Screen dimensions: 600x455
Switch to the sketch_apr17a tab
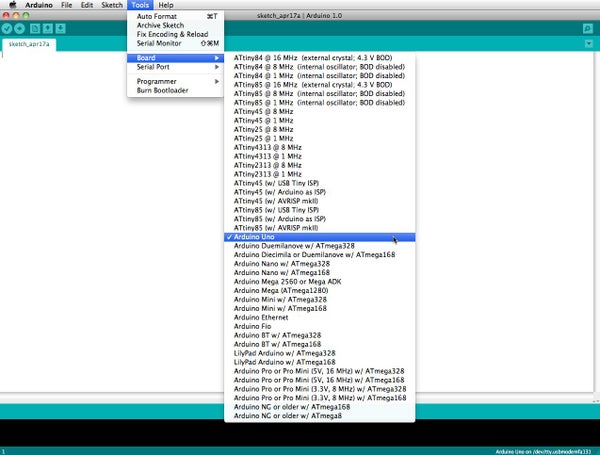point(29,44)
